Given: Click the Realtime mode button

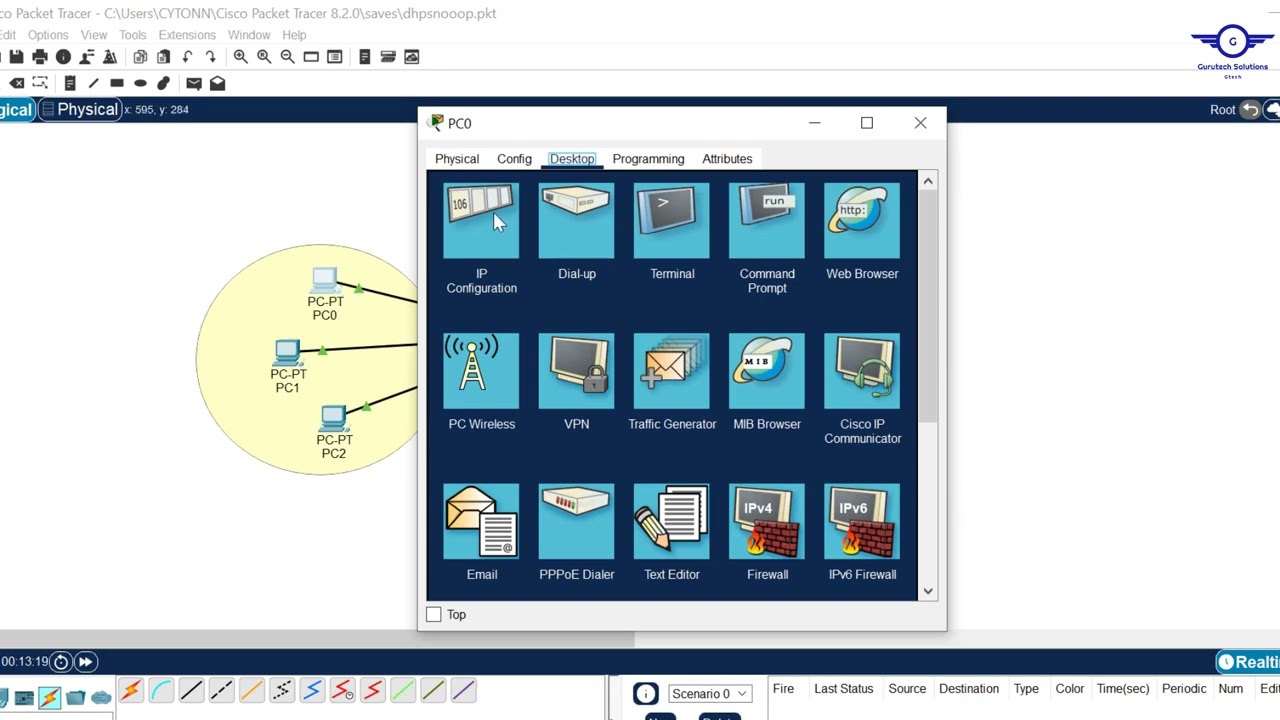Looking at the screenshot, I should pos(1247,662).
